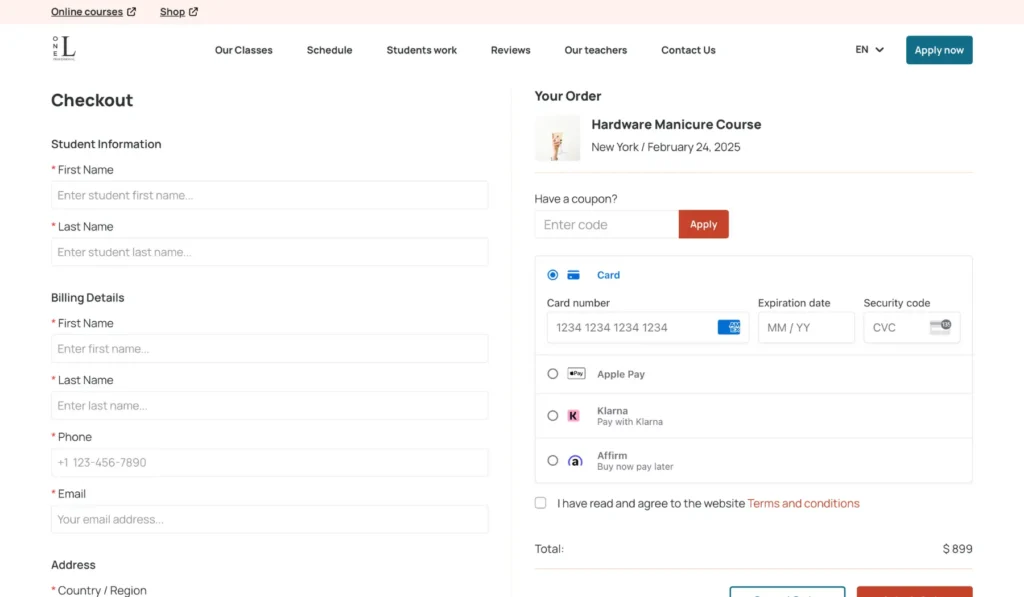Select the Klarna payment radio button

click(553, 416)
